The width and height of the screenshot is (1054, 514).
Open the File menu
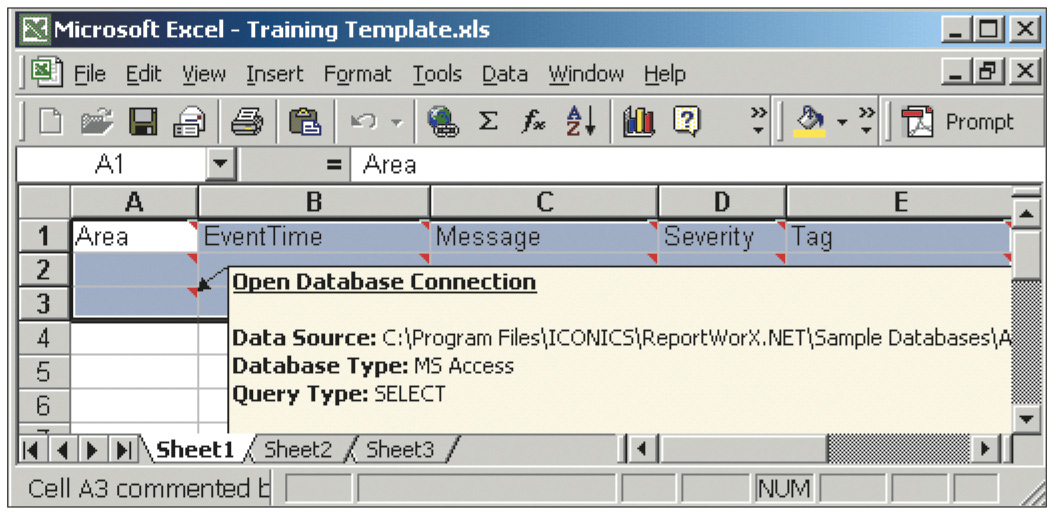point(89,74)
